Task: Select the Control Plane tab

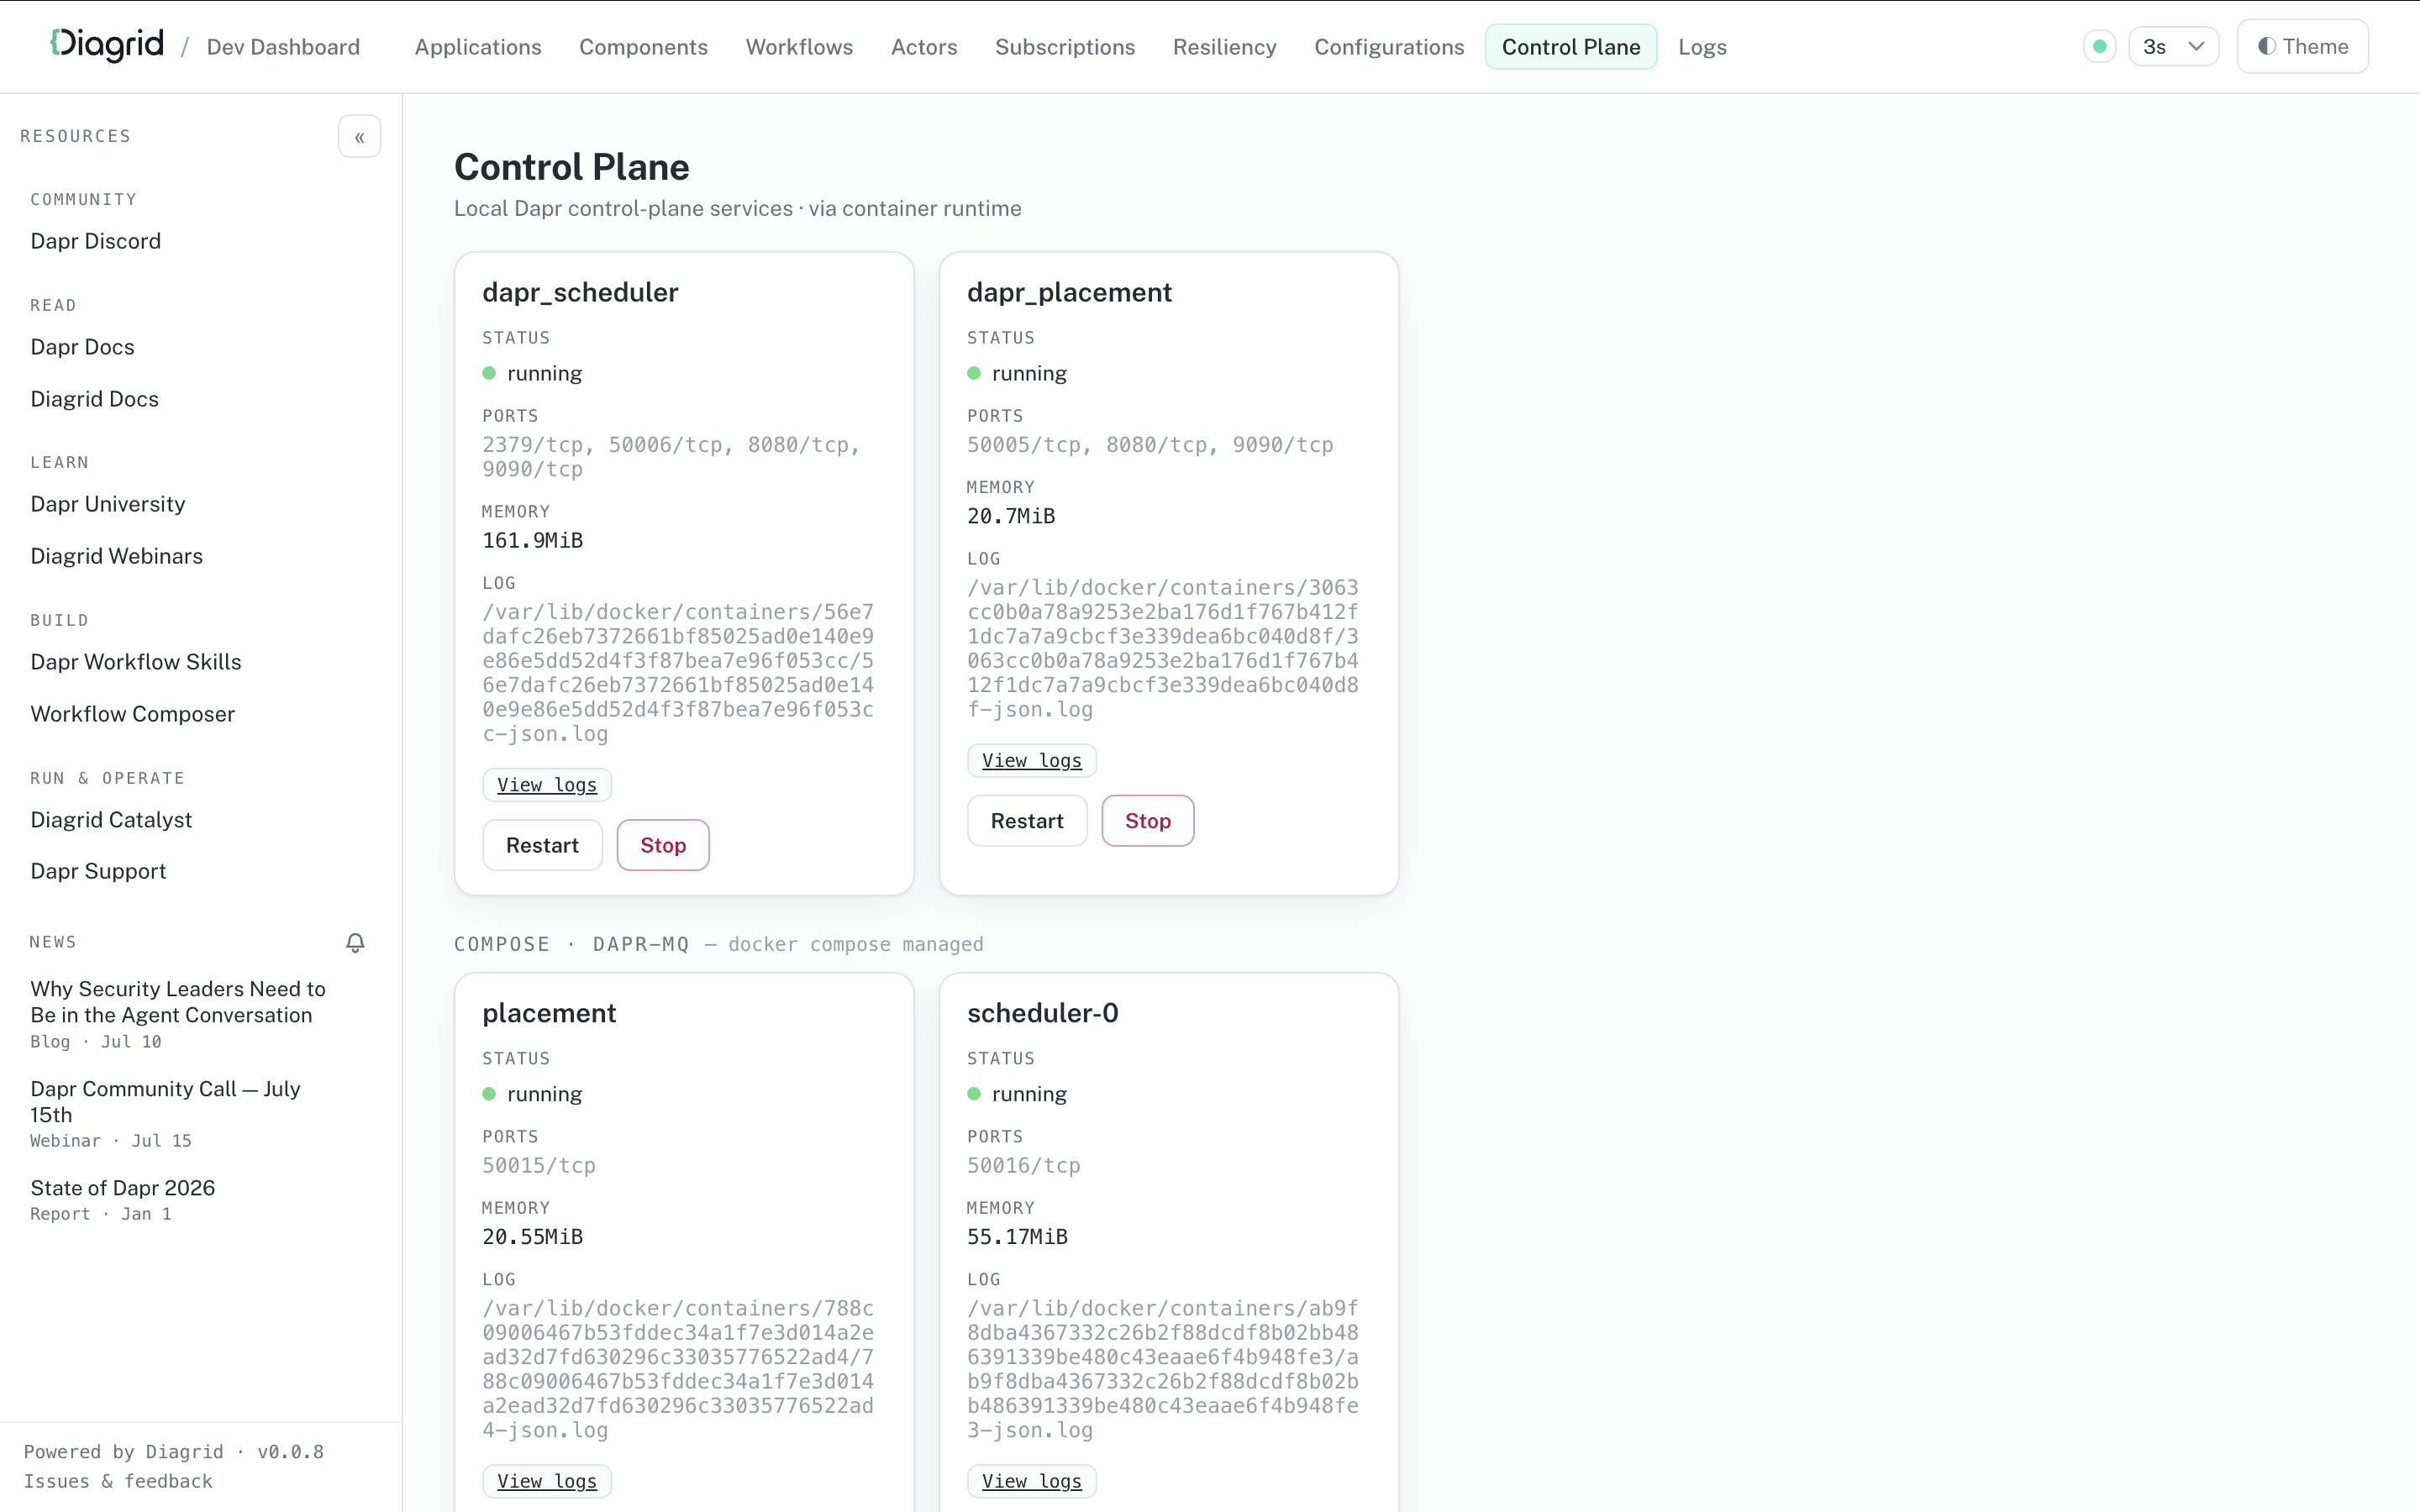Action: click(1570, 47)
